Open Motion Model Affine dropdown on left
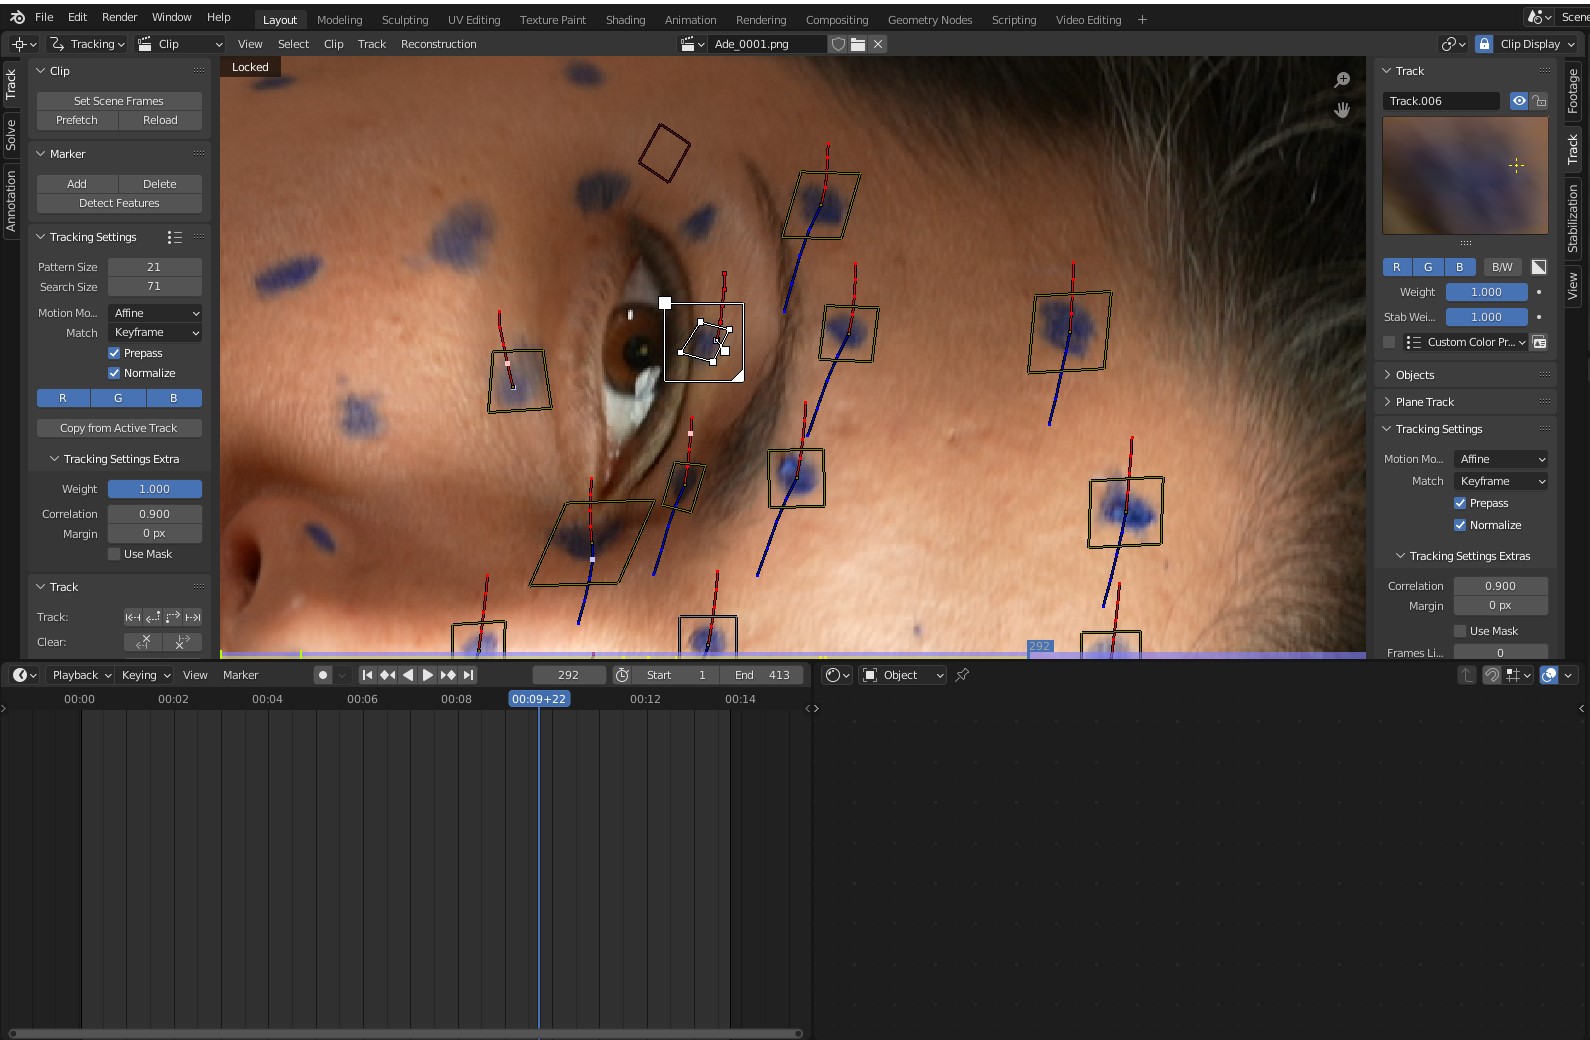 click(x=155, y=313)
